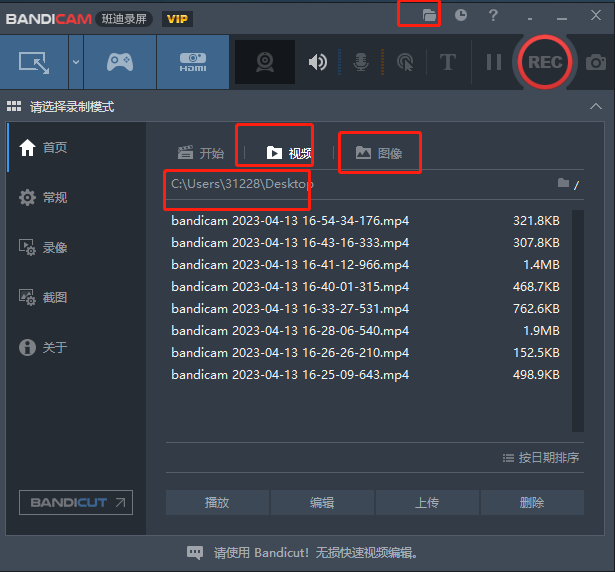Image resolution: width=615 pixels, height=572 pixels.
Task: Expand screen recording mode dropdown arrow
Action: pos(76,62)
